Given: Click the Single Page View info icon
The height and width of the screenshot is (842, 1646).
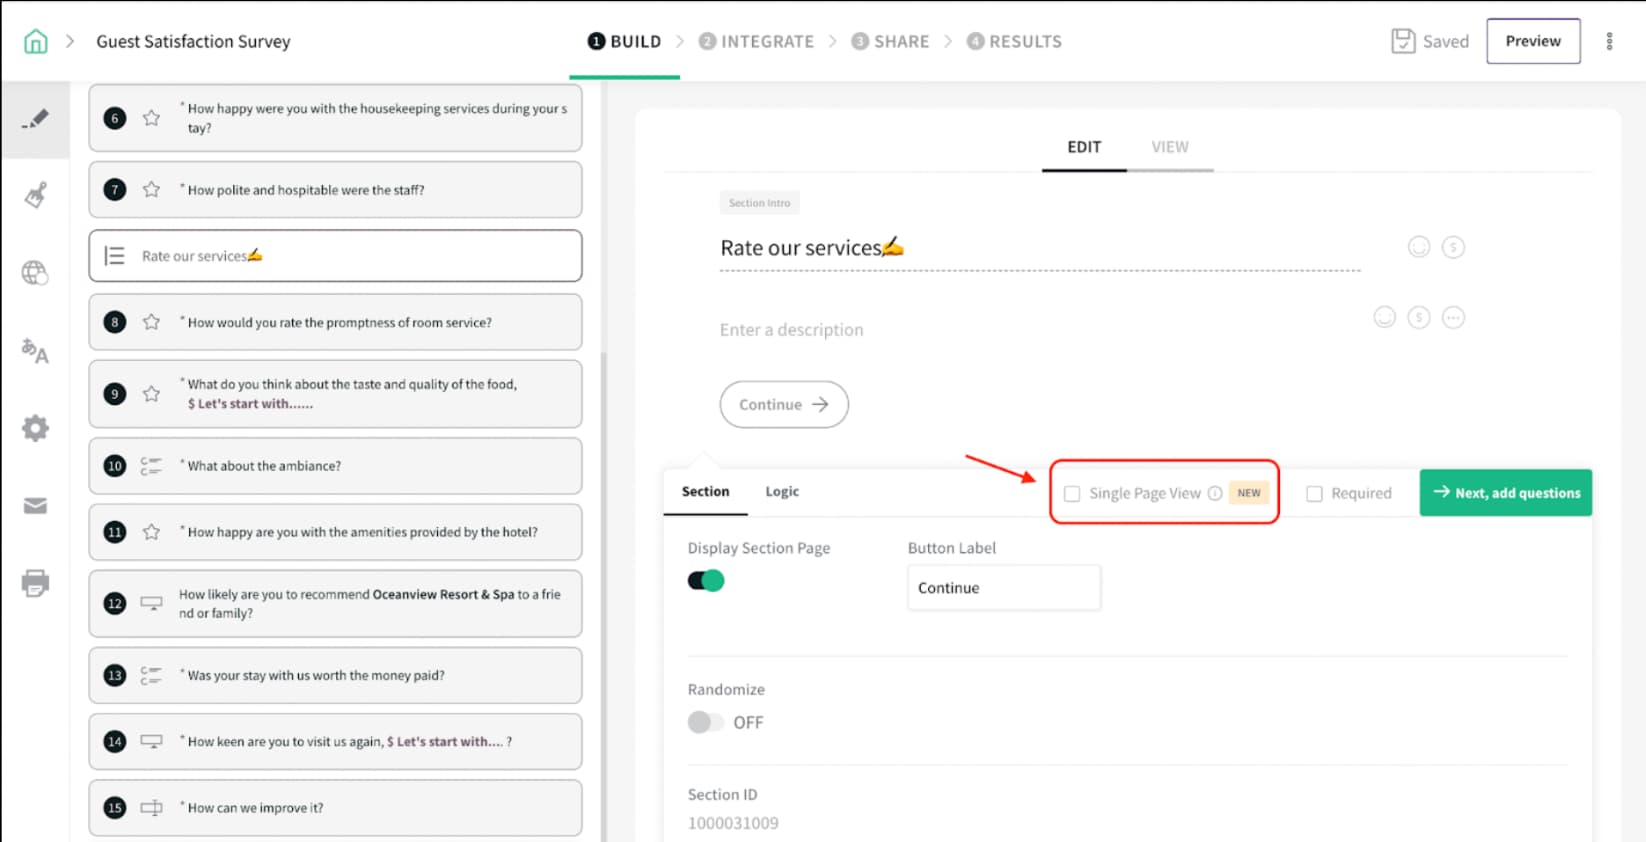Looking at the screenshot, I should 1215,493.
